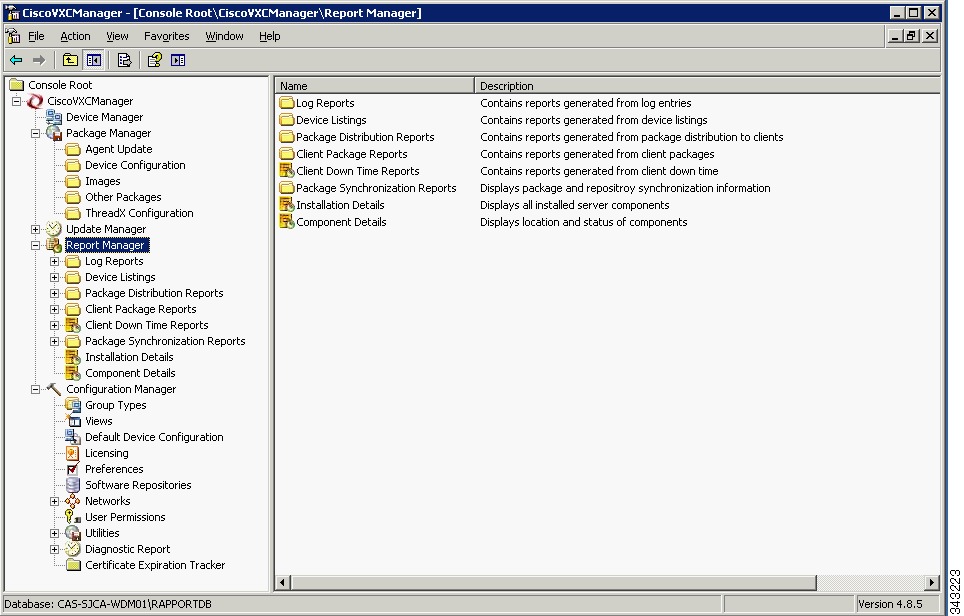This screenshot has width=964, height=616.
Task: Click the Forward arrow in the toolbar
Action: [x=39, y=60]
